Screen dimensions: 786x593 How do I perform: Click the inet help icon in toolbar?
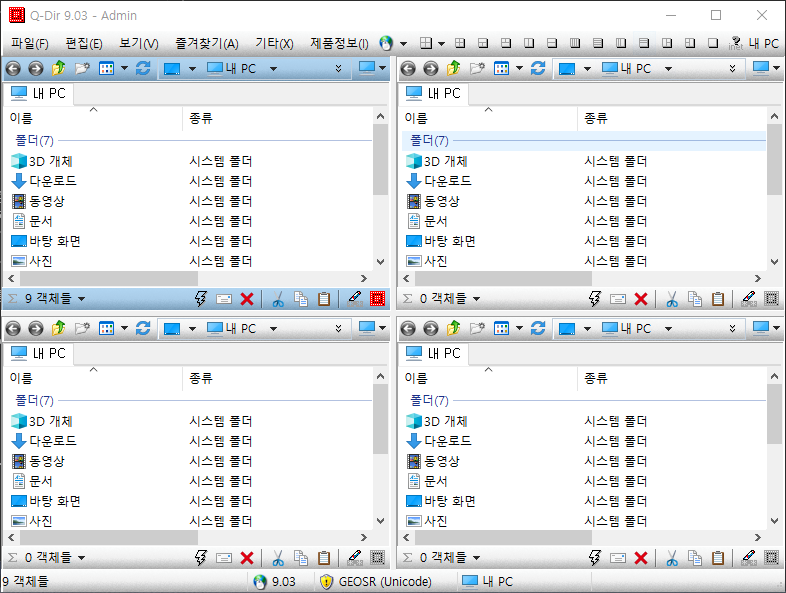click(x=735, y=44)
